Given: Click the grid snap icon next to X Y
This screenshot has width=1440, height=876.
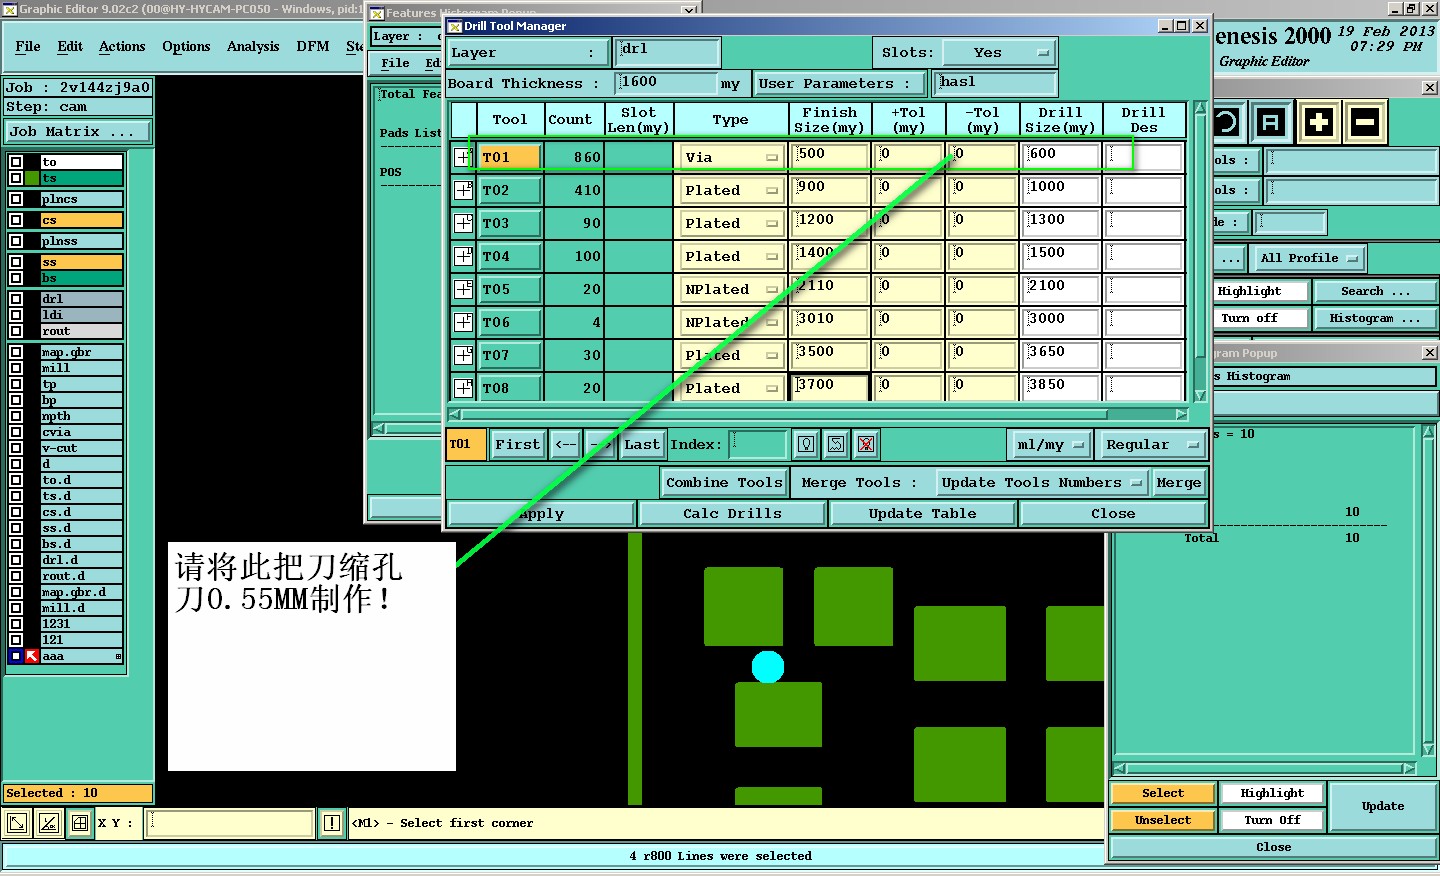Looking at the screenshot, I should (x=80, y=823).
